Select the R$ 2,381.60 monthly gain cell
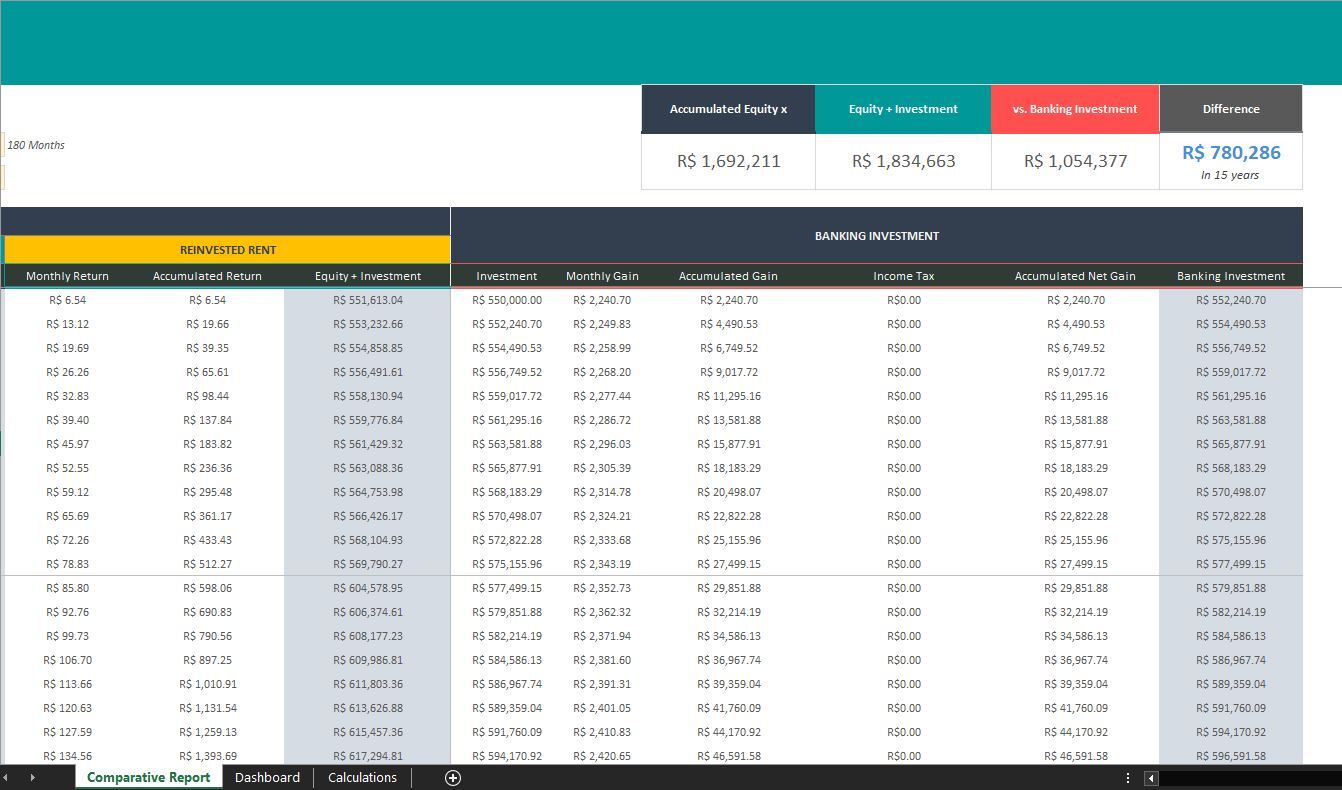Image resolution: width=1342 pixels, height=790 pixels. [x=602, y=660]
